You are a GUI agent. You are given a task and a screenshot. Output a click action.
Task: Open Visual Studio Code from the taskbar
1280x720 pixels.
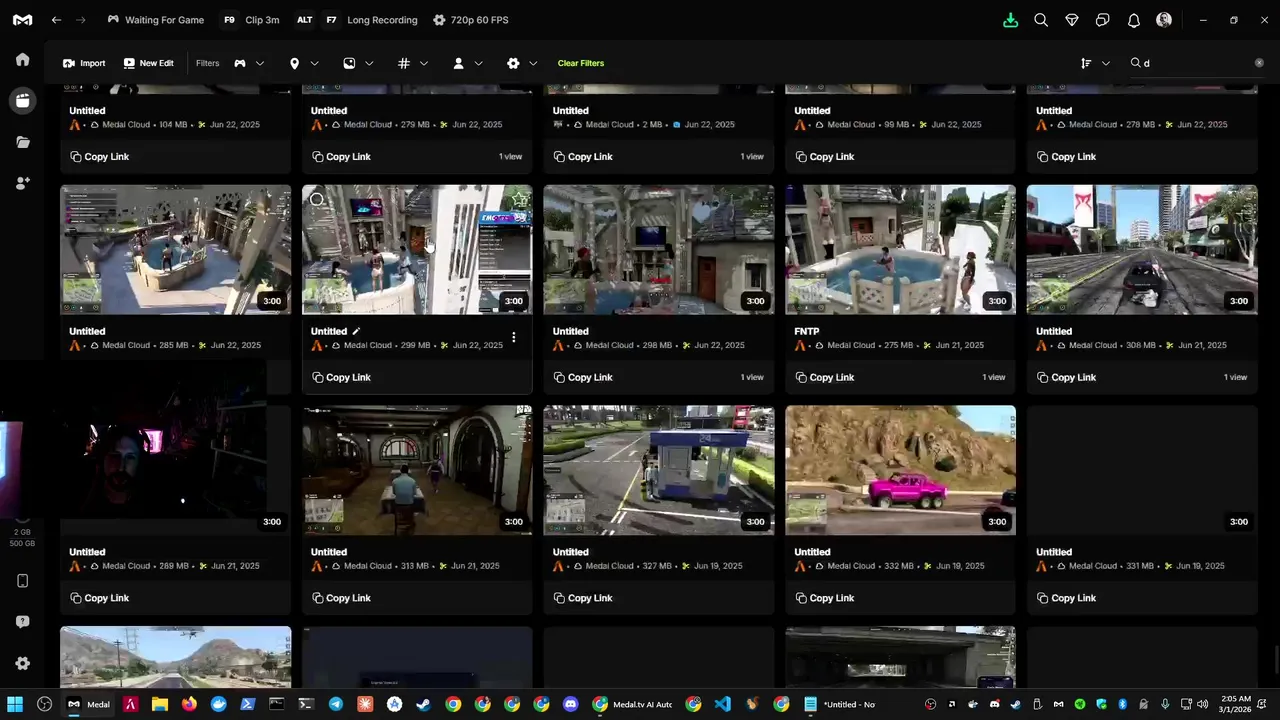click(722, 704)
